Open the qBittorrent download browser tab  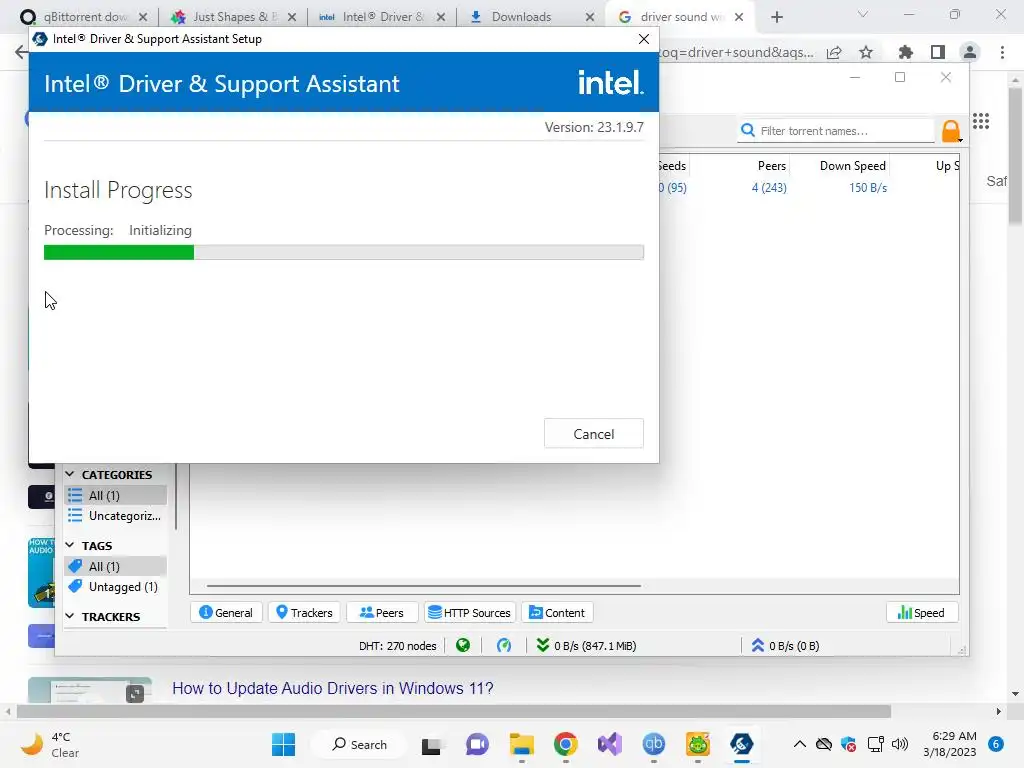[x=84, y=17]
